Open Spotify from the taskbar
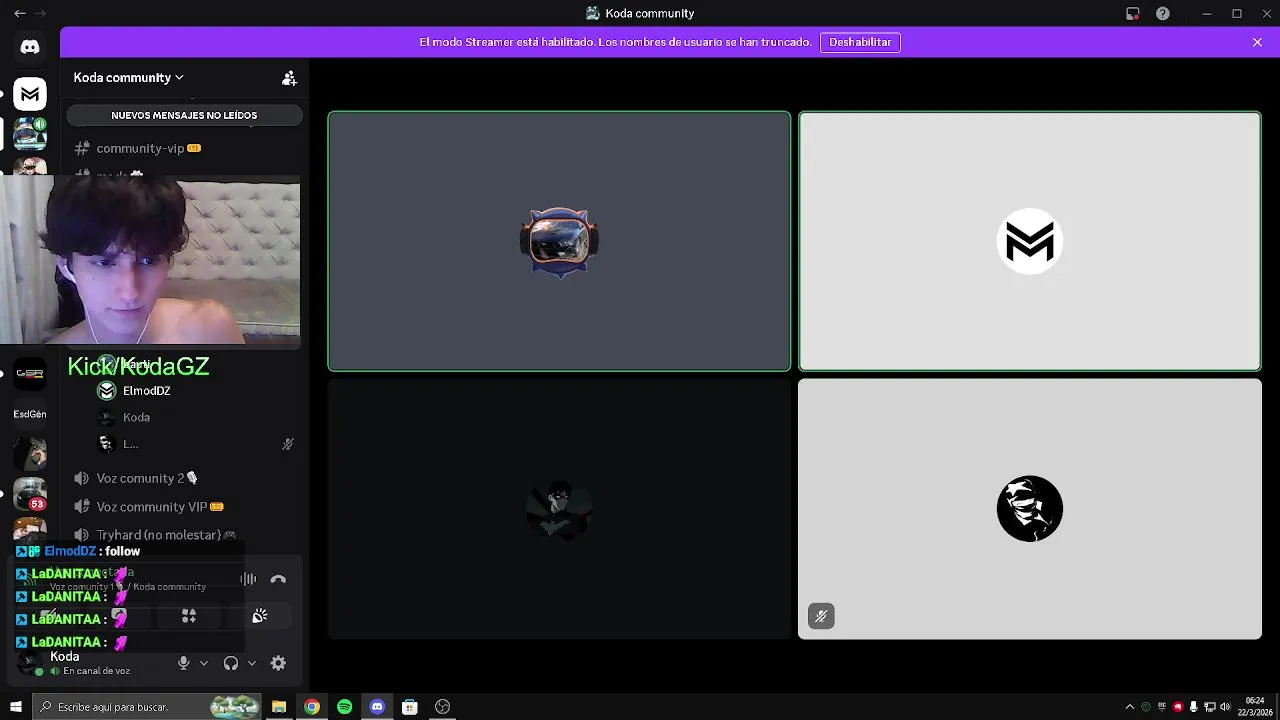Screen dimensions: 1280x720 345,707
